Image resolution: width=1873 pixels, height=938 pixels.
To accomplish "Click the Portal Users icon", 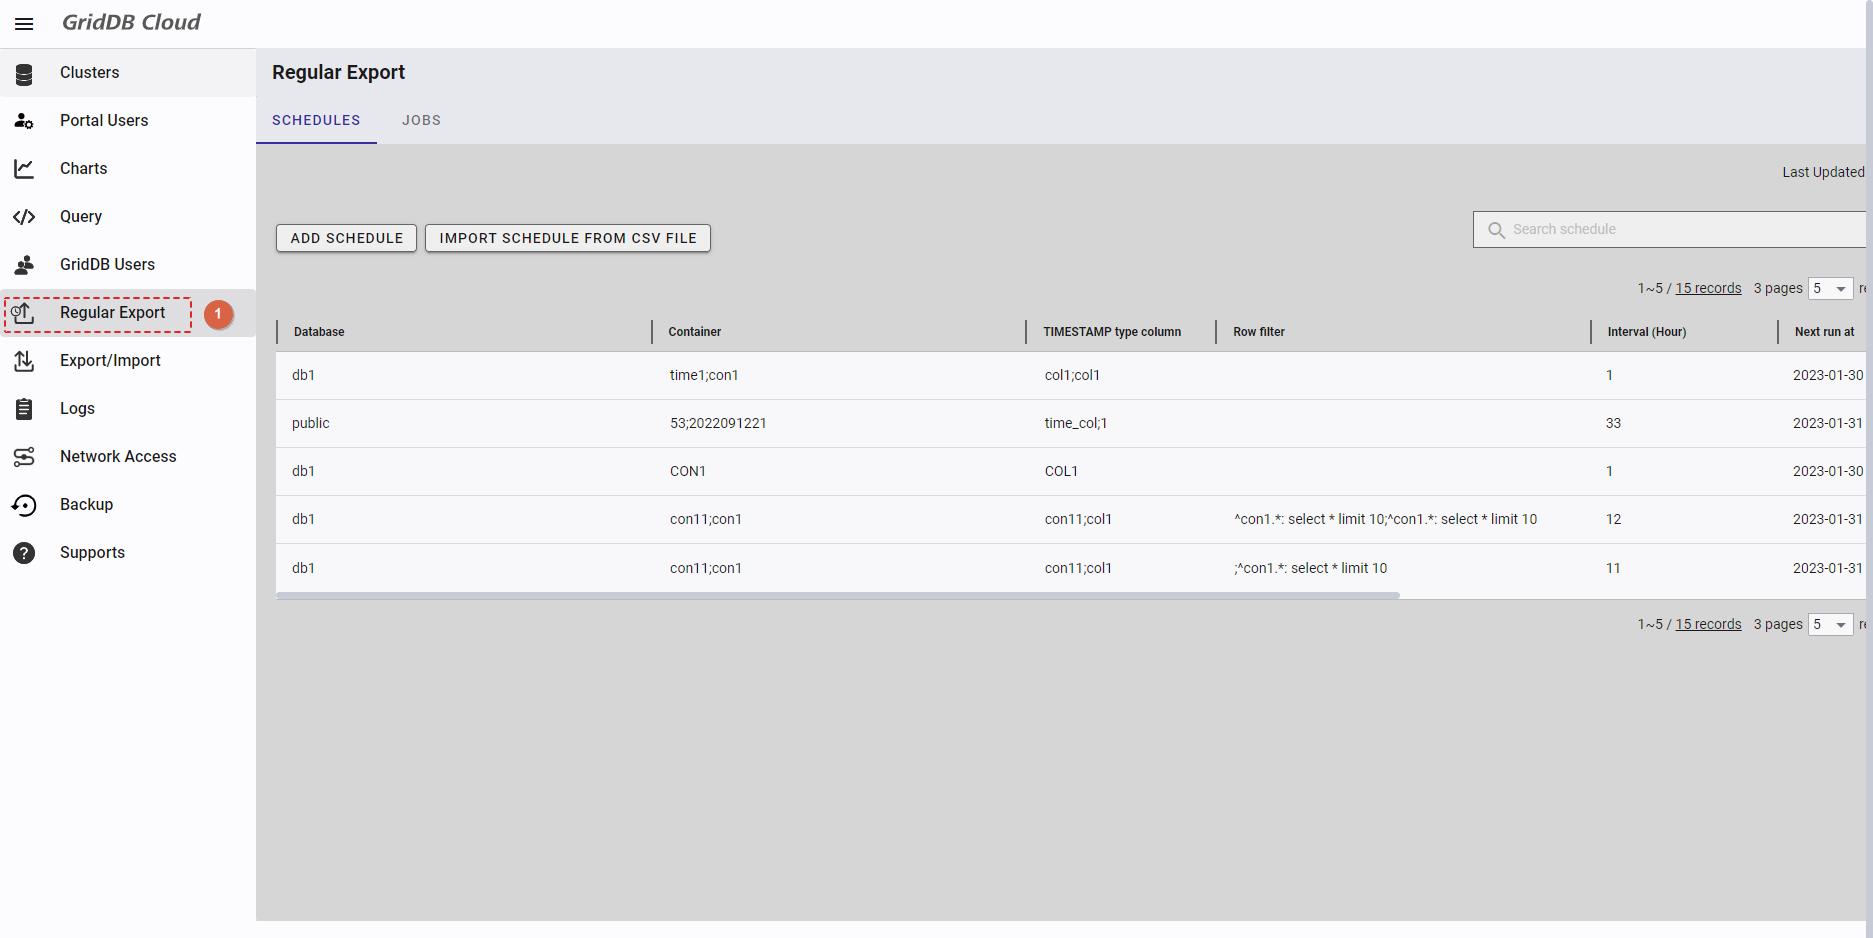I will 24,121.
